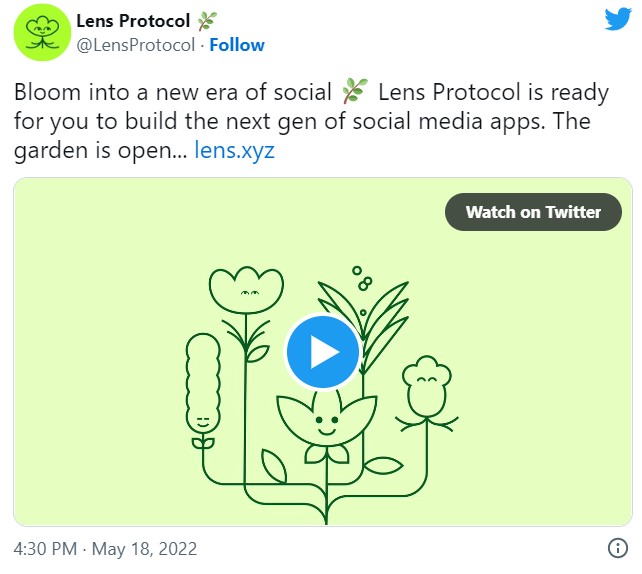This screenshot has width=642, height=574.
Task: Click the Lens Protocol display name
Action: 133,21
